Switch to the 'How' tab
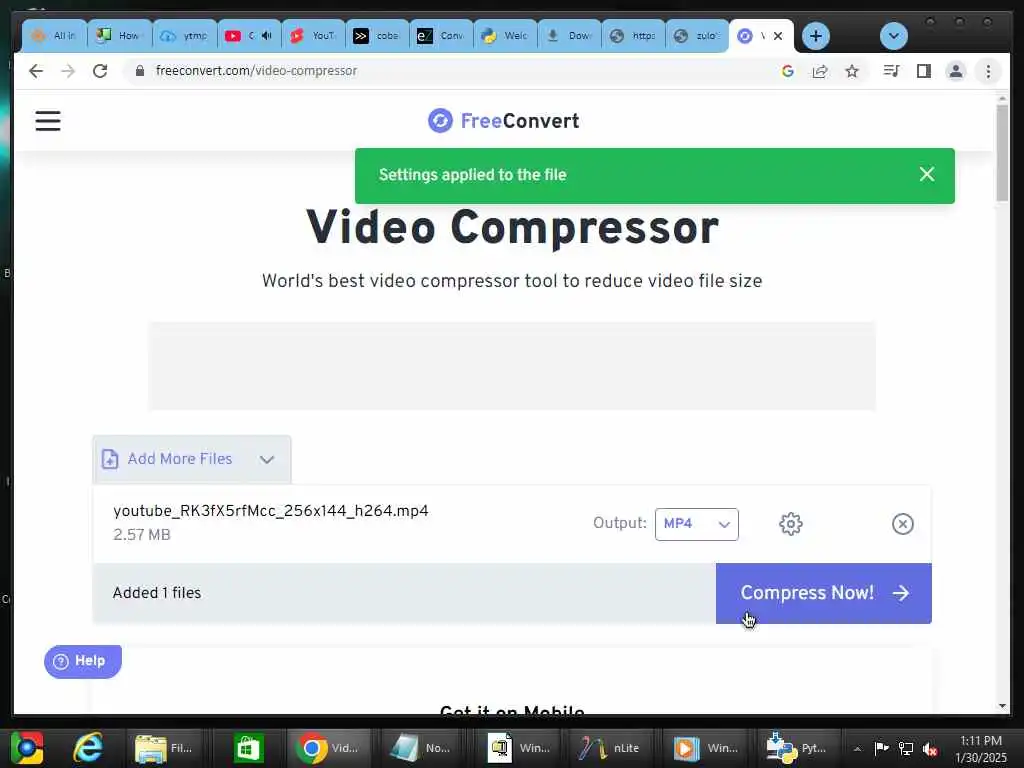1024x768 pixels. pyautogui.click(x=120, y=36)
